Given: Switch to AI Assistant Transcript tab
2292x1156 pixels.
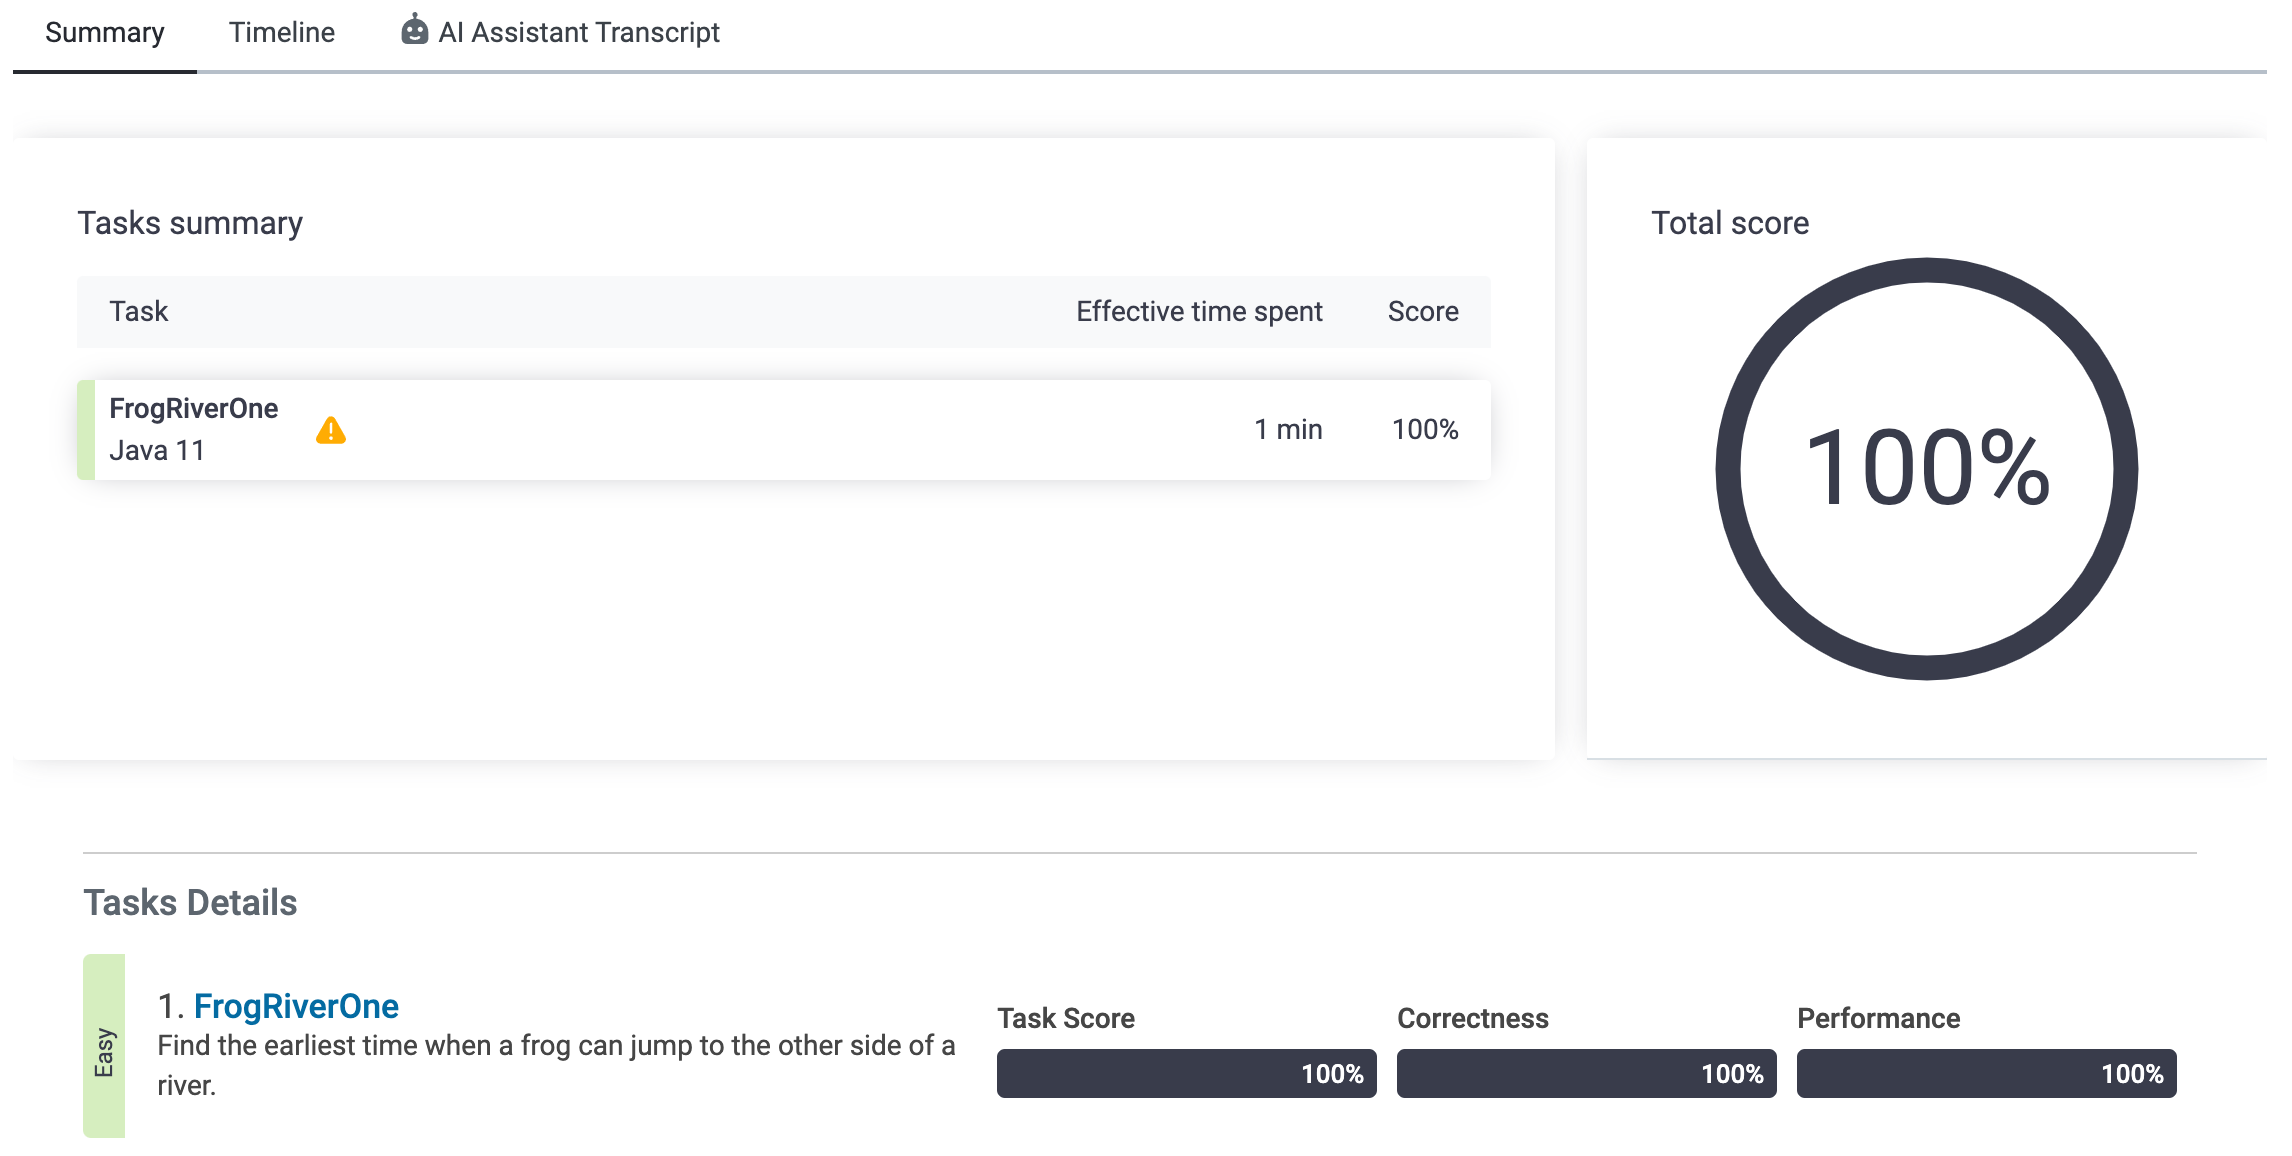Looking at the screenshot, I should (x=578, y=33).
